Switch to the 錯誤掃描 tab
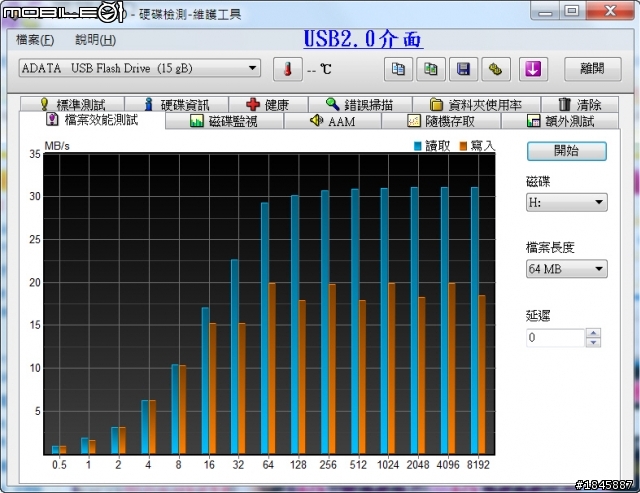Viewport: 640px width, 493px height. pos(360,105)
